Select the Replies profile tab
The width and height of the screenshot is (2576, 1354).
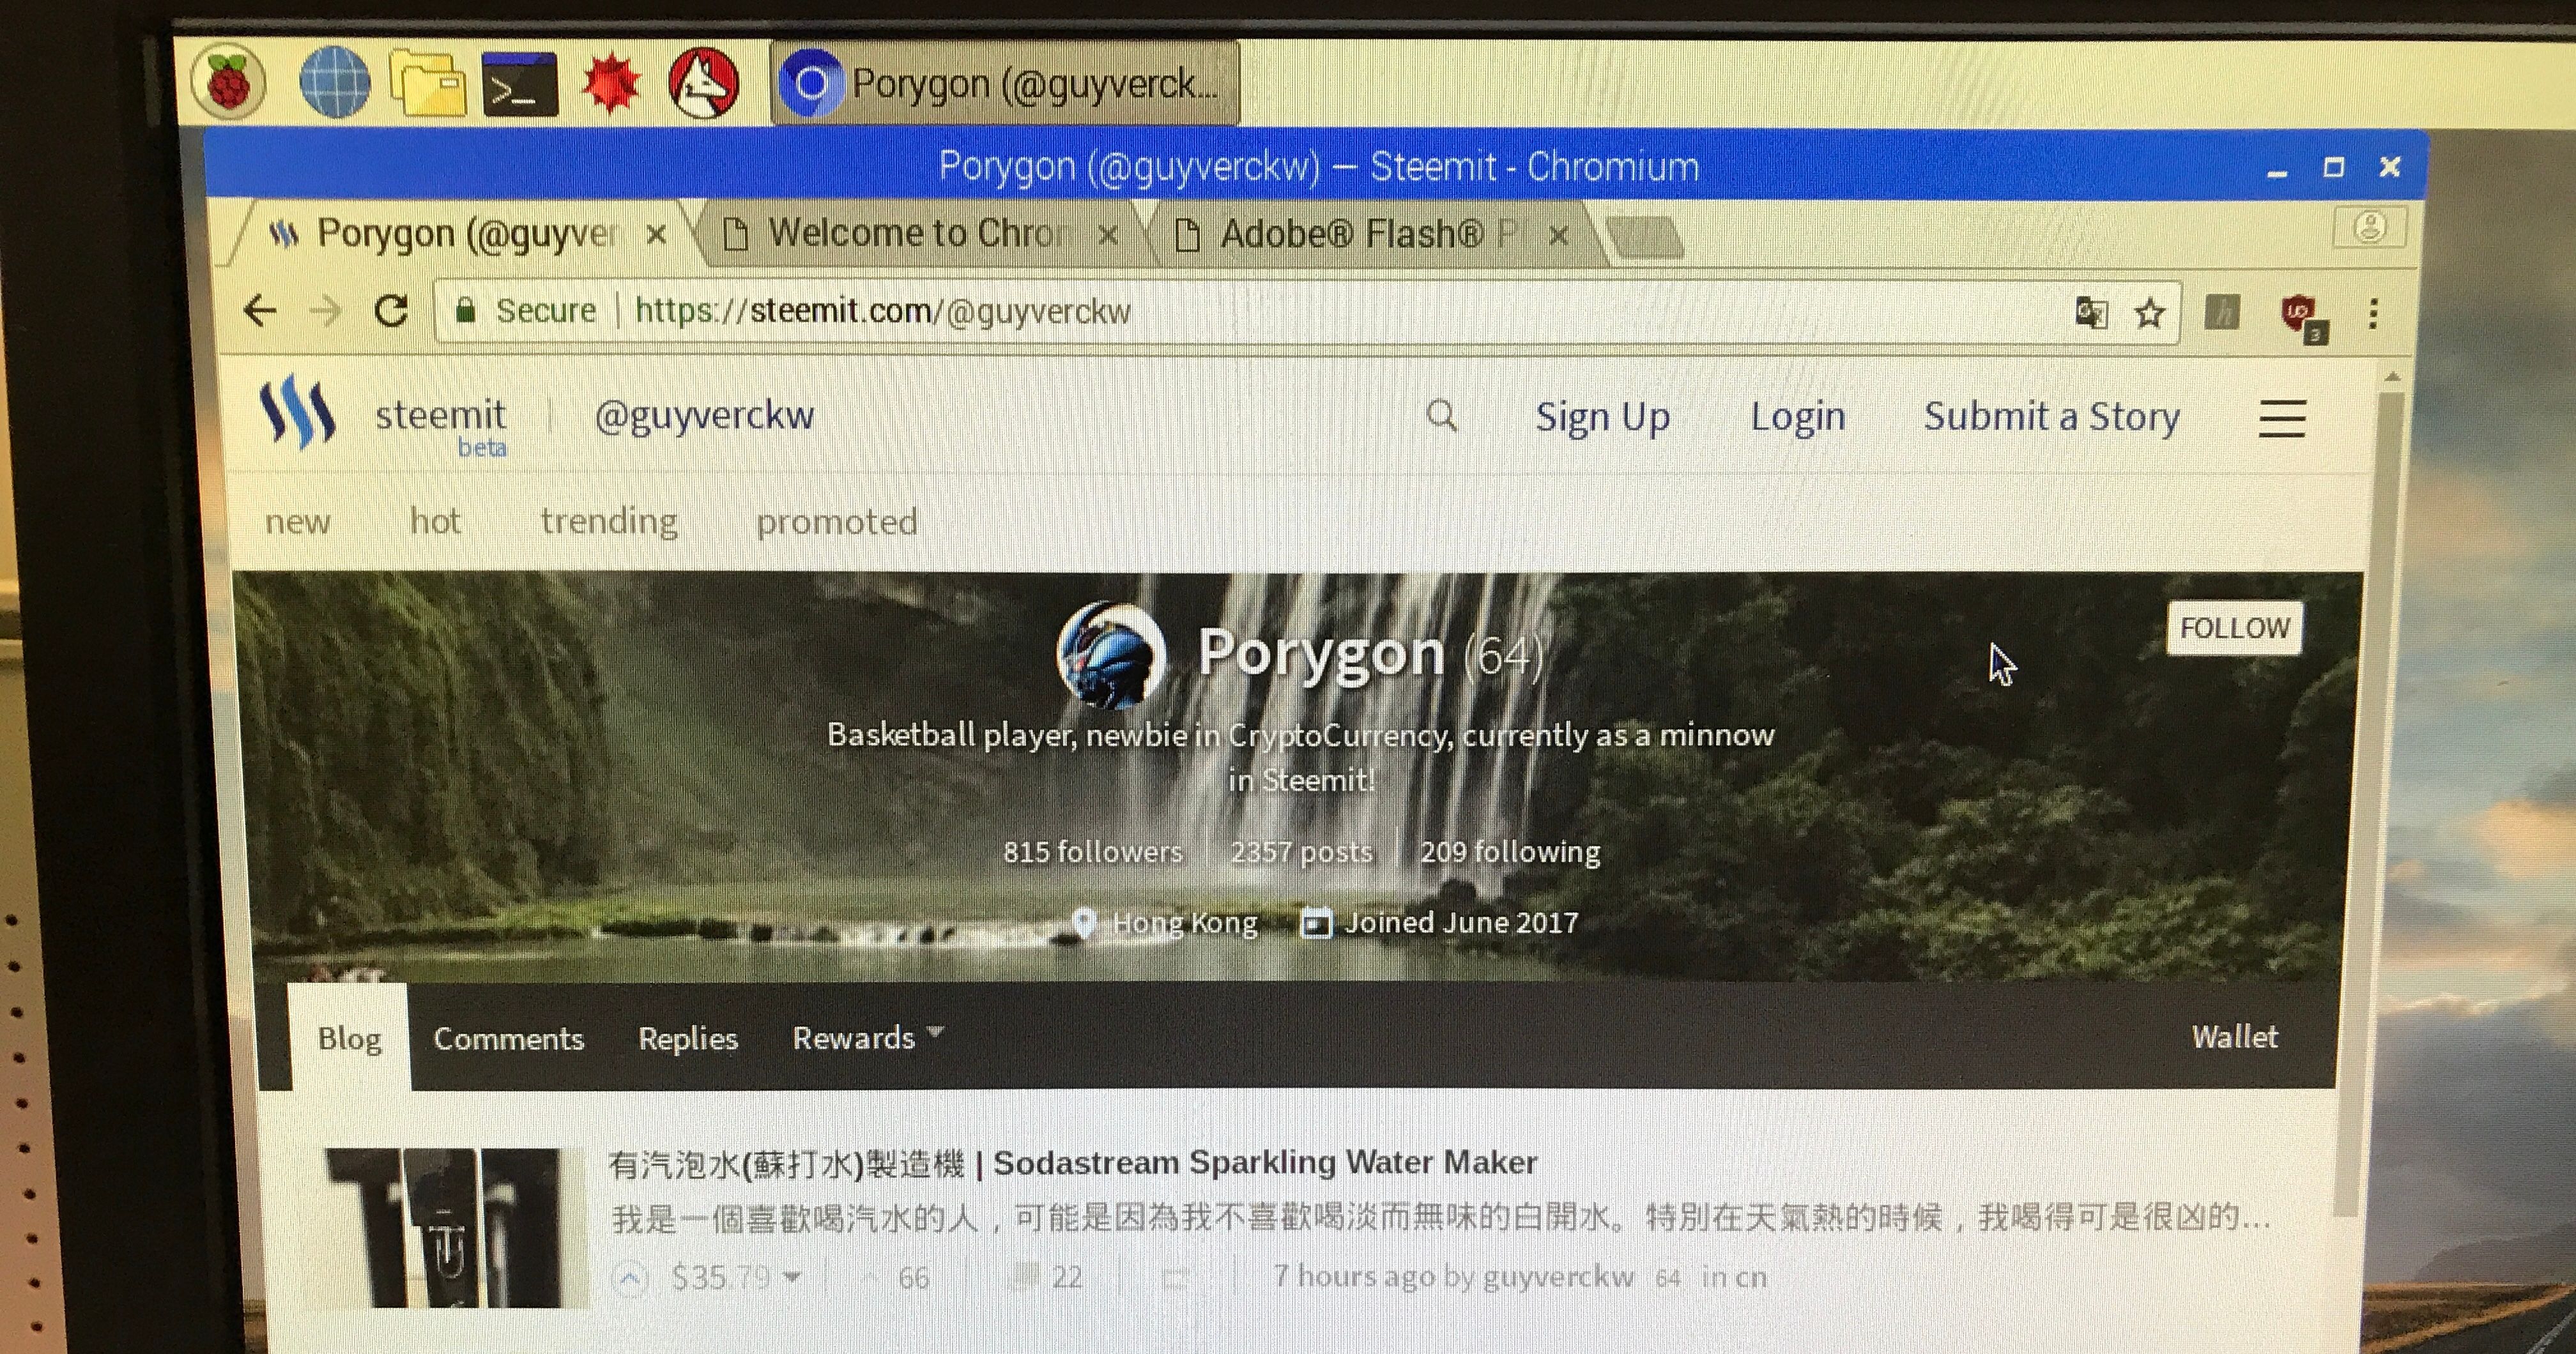688,1039
